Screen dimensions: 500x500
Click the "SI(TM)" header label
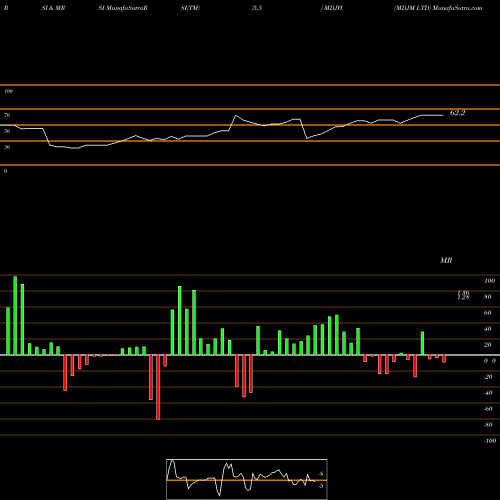point(190,8)
